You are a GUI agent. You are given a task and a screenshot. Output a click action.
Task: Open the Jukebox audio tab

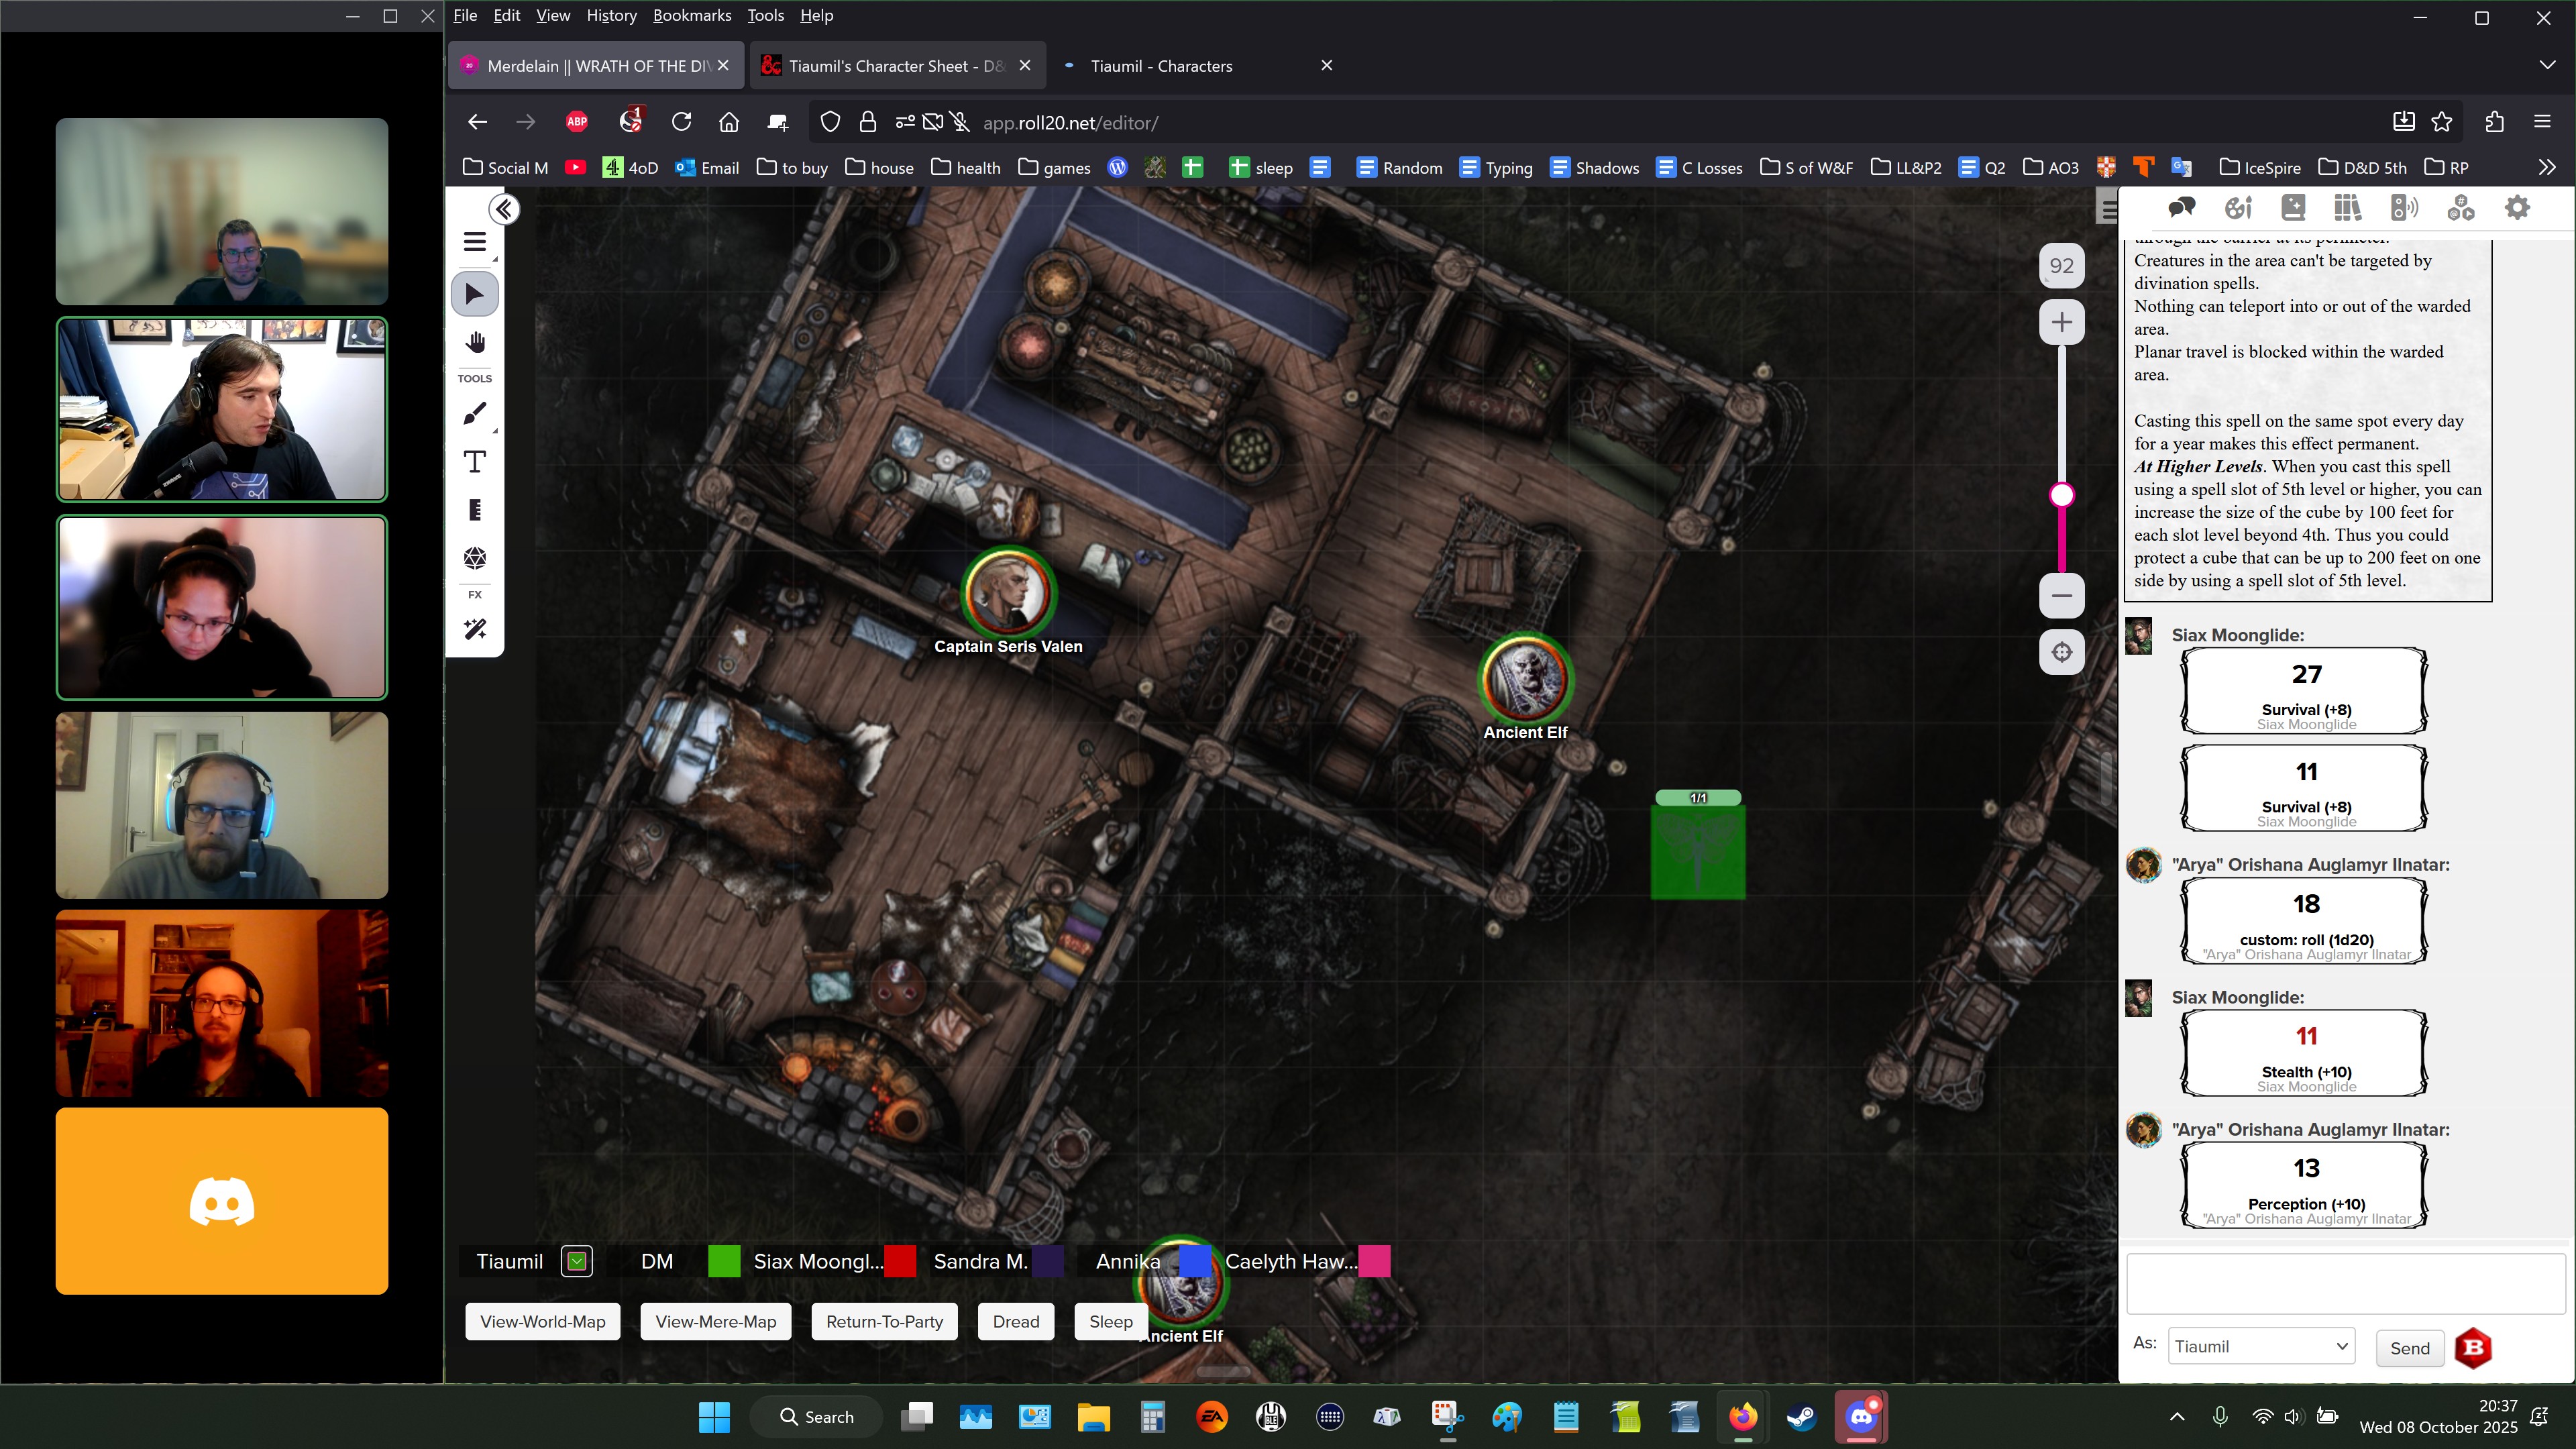pyautogui.click(x=2404, y=208)
